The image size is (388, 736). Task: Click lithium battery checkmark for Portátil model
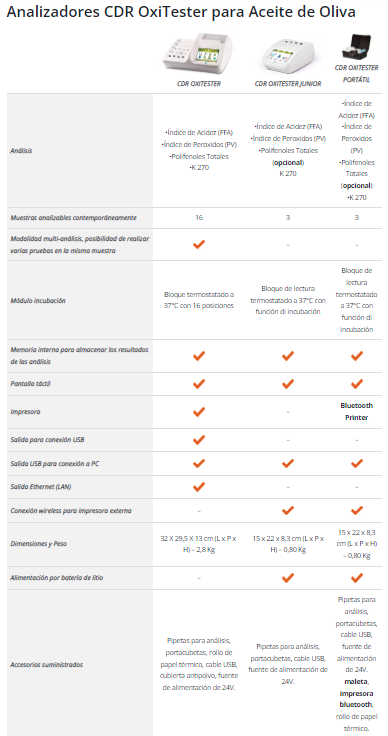click(x=357, y=577)
